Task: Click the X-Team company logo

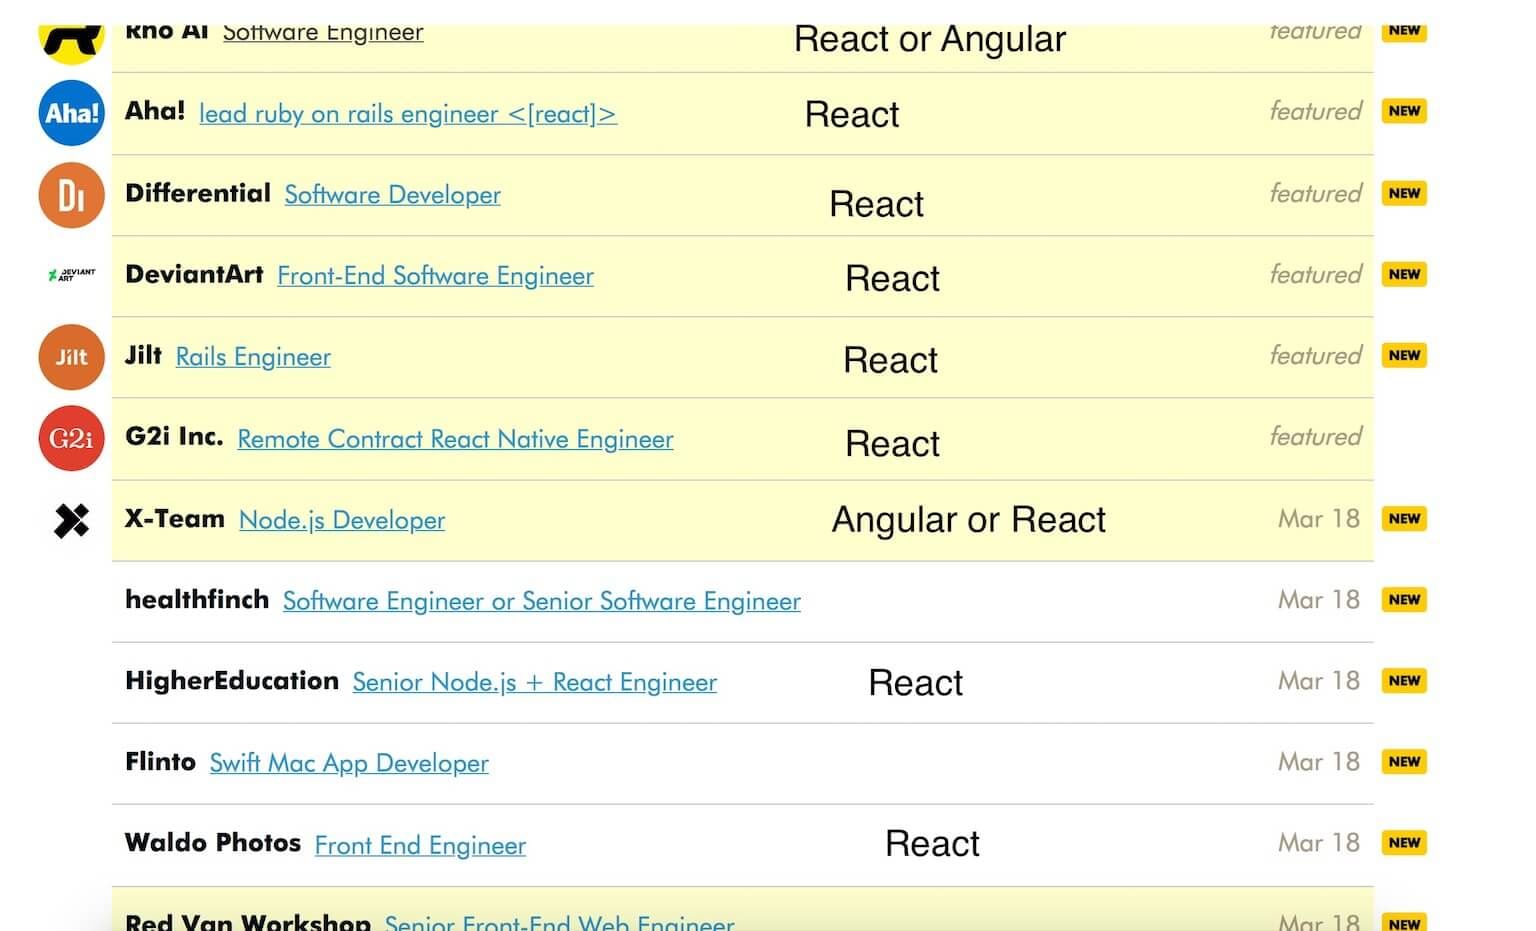Action: 71,520
